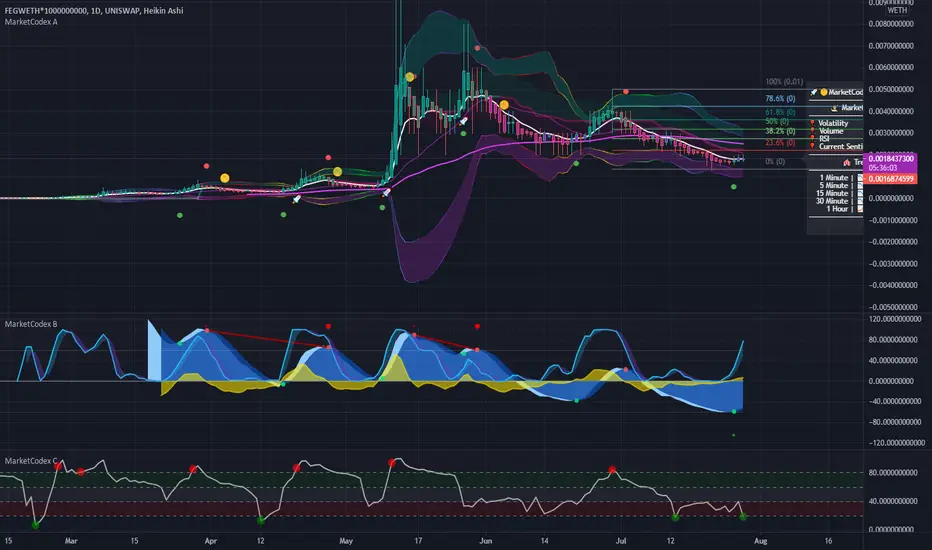Click the Aug label on the time axis
This screenshot has width=932, height=550.
[x=761, y=541]
